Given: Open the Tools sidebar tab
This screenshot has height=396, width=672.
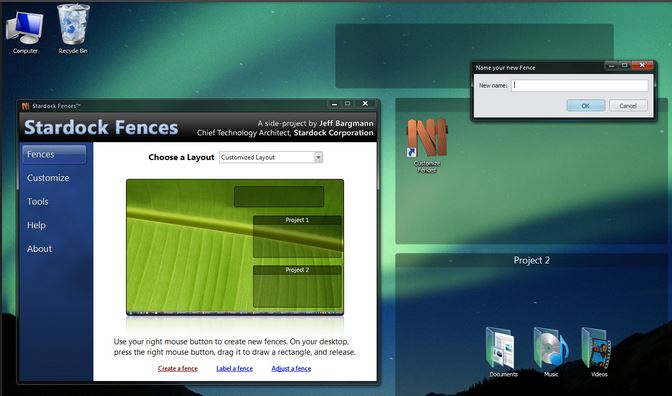Looking at the screenshot, I should (38, 201).
